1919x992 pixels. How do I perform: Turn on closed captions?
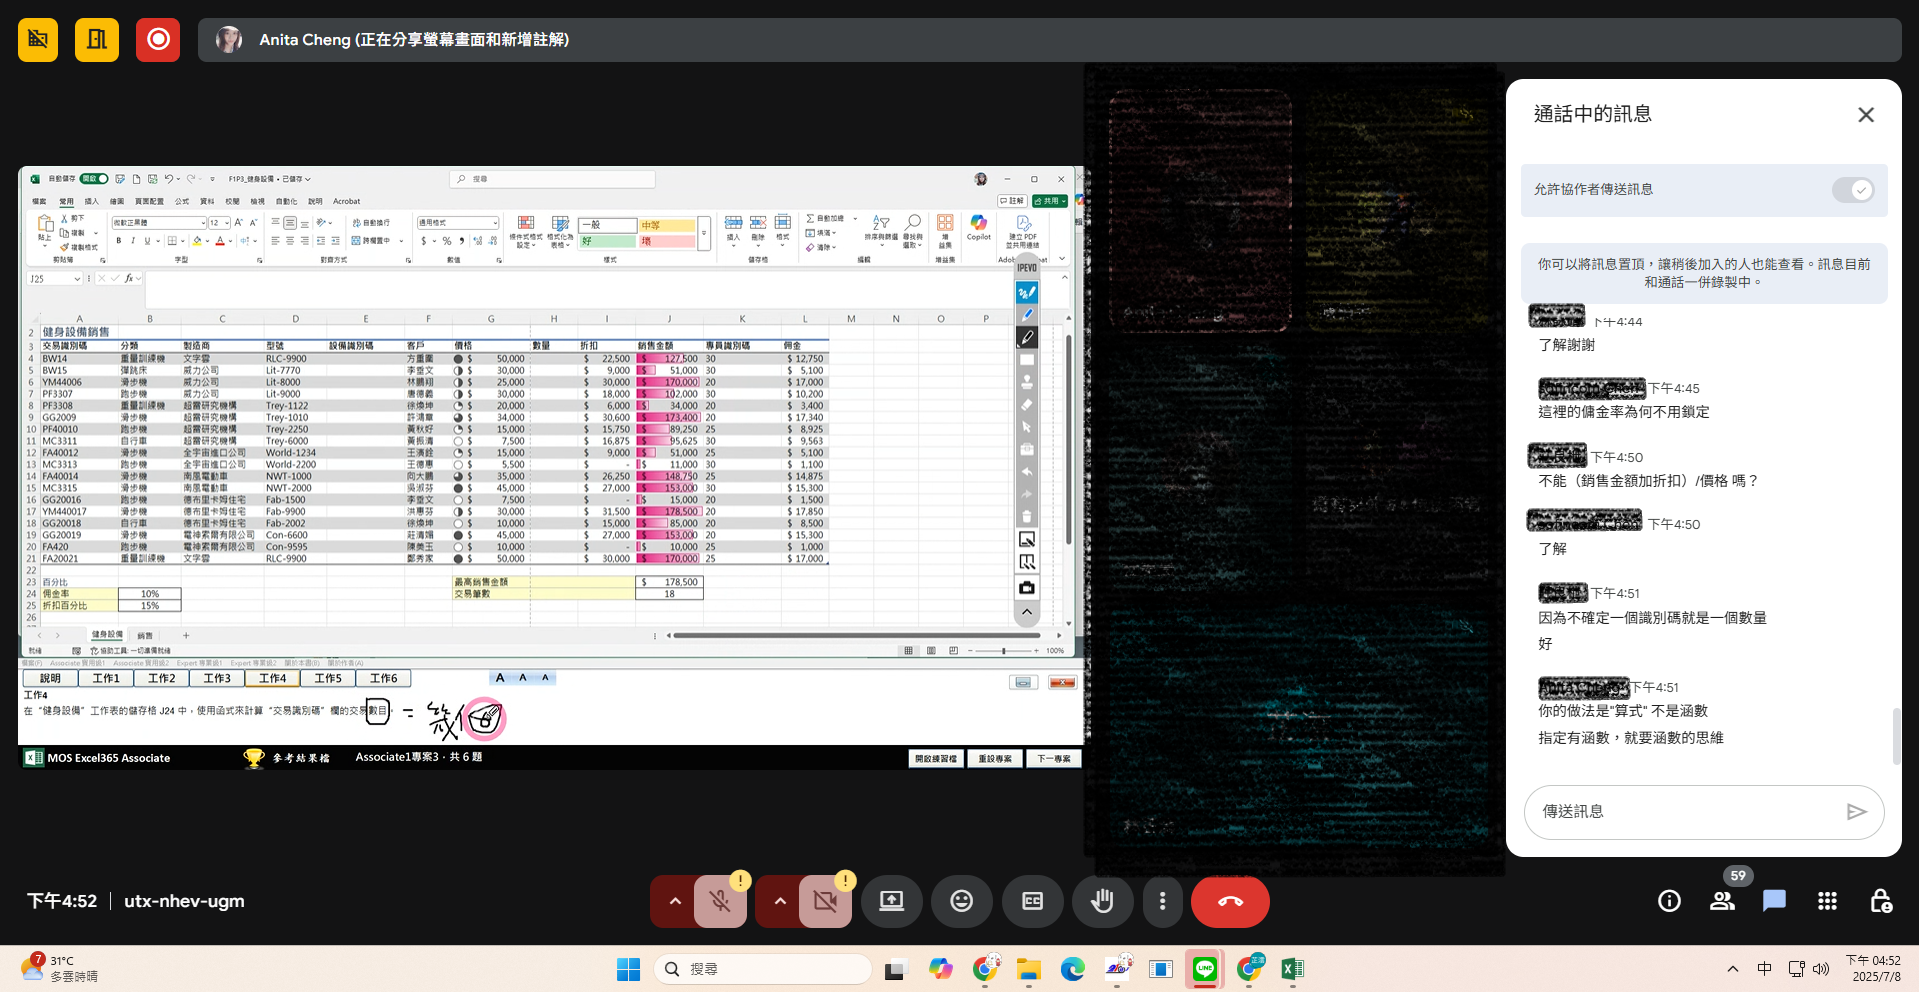click(1032, 901)
